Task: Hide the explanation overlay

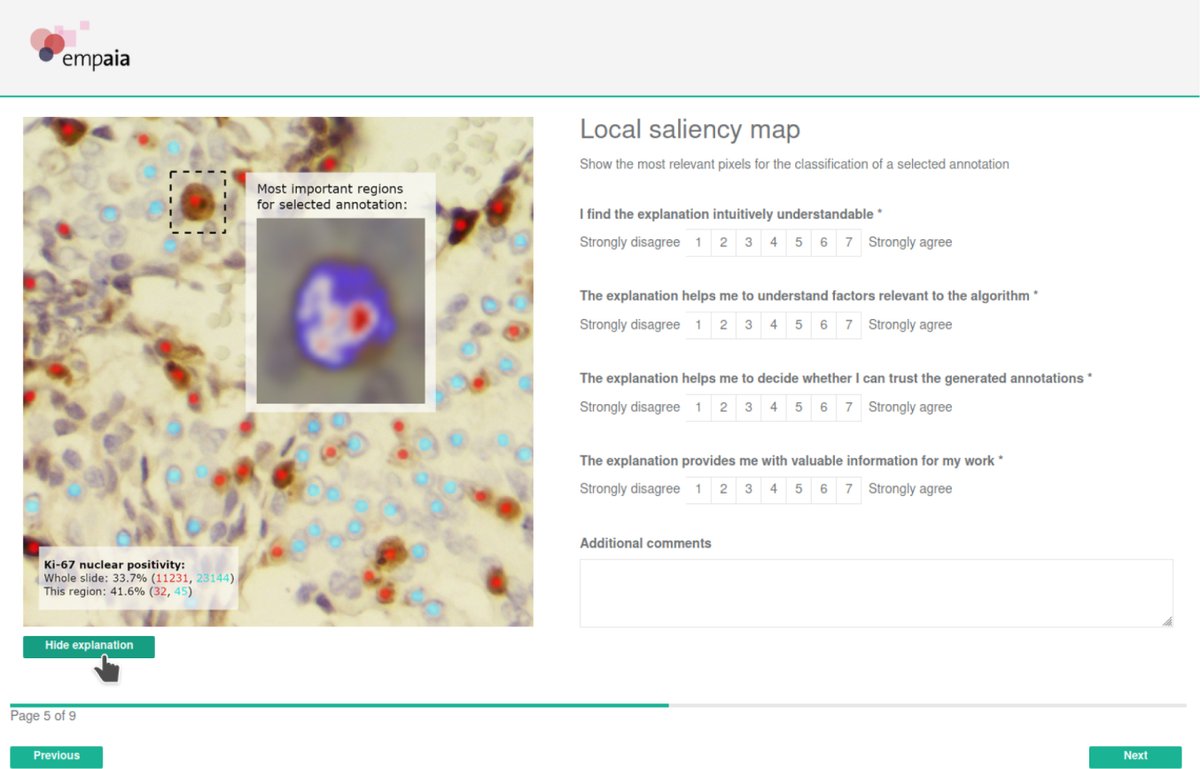Action: click(88, 646)
